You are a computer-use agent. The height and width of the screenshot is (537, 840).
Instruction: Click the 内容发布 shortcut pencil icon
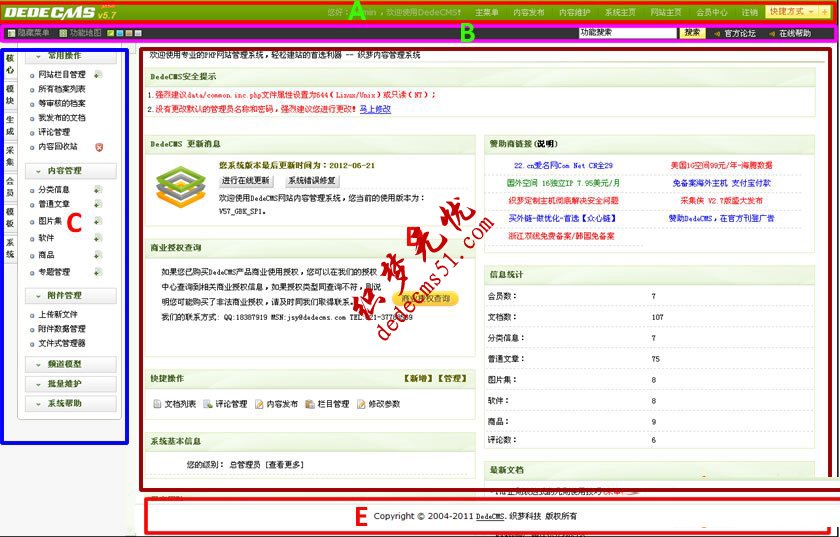tap(259, 404)
